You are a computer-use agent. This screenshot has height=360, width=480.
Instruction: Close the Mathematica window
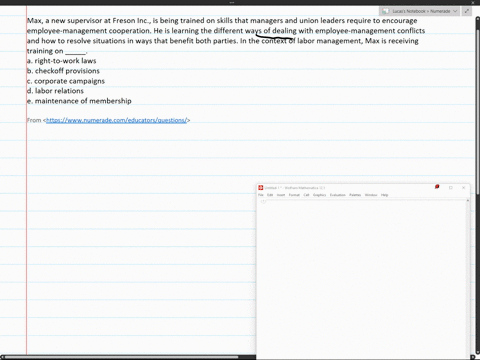463,188
